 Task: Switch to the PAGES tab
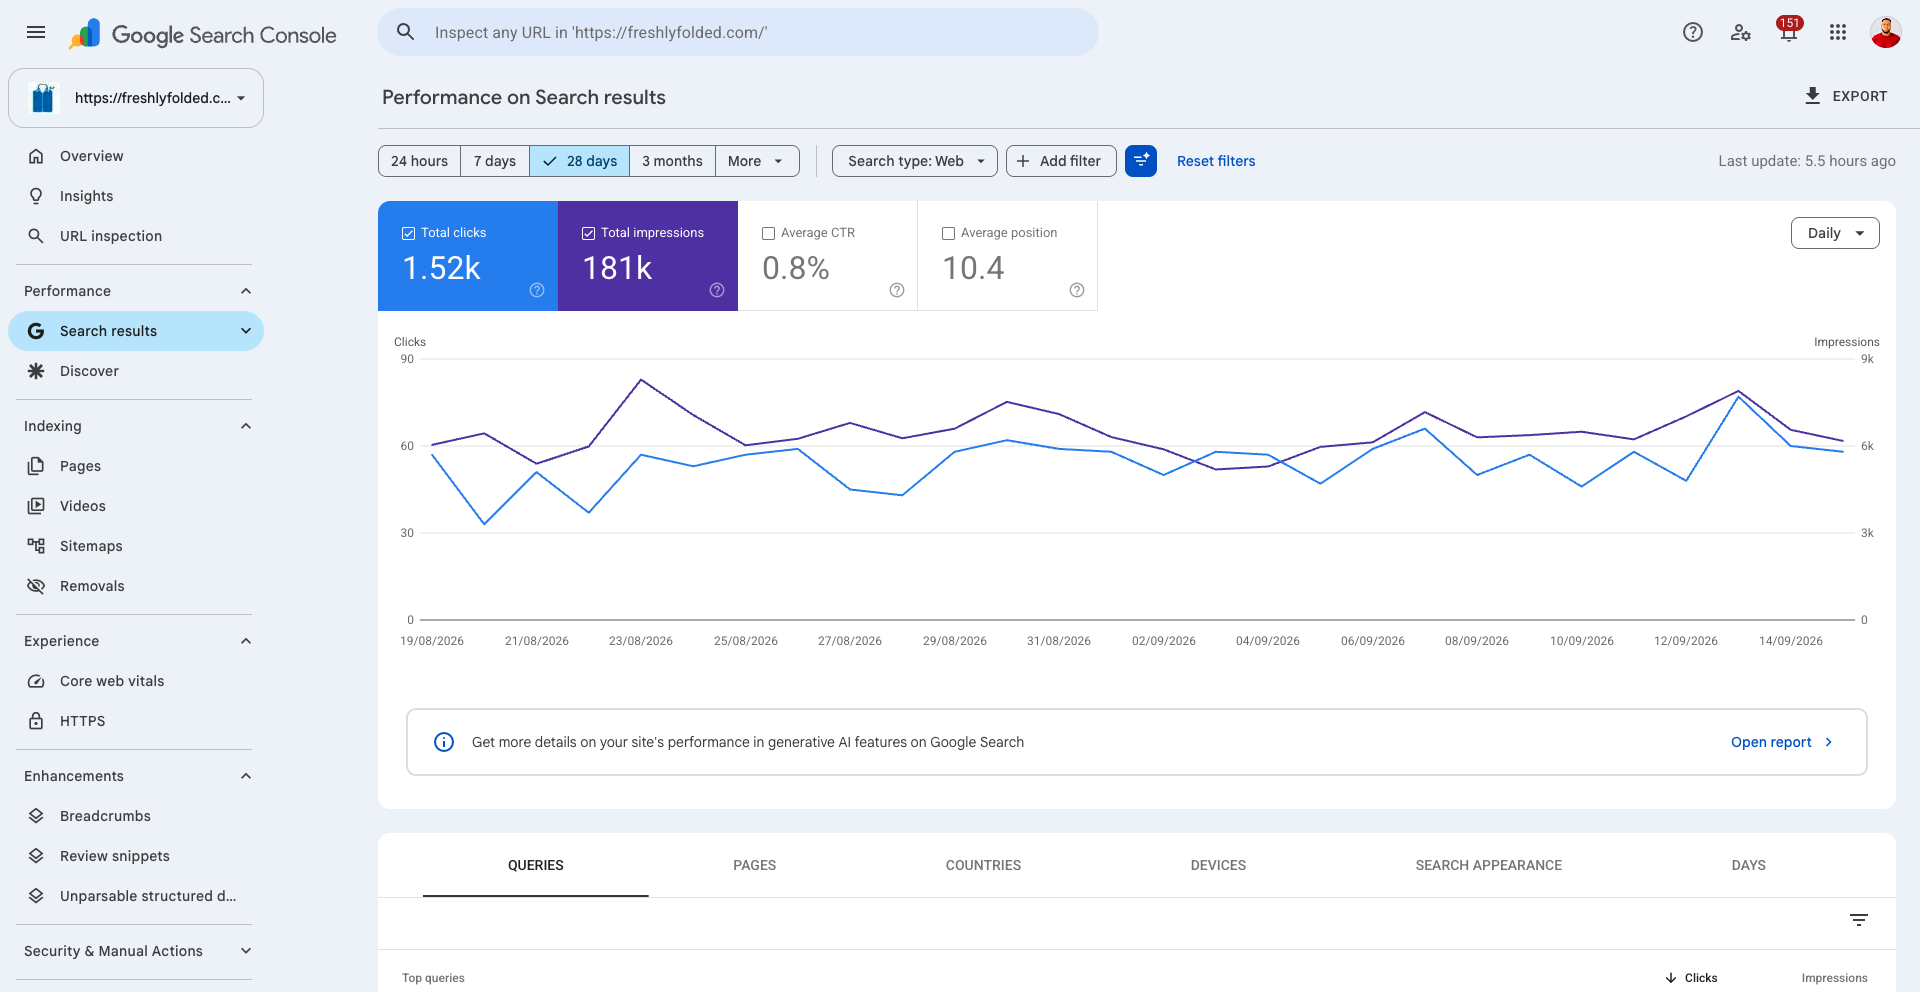754,865
